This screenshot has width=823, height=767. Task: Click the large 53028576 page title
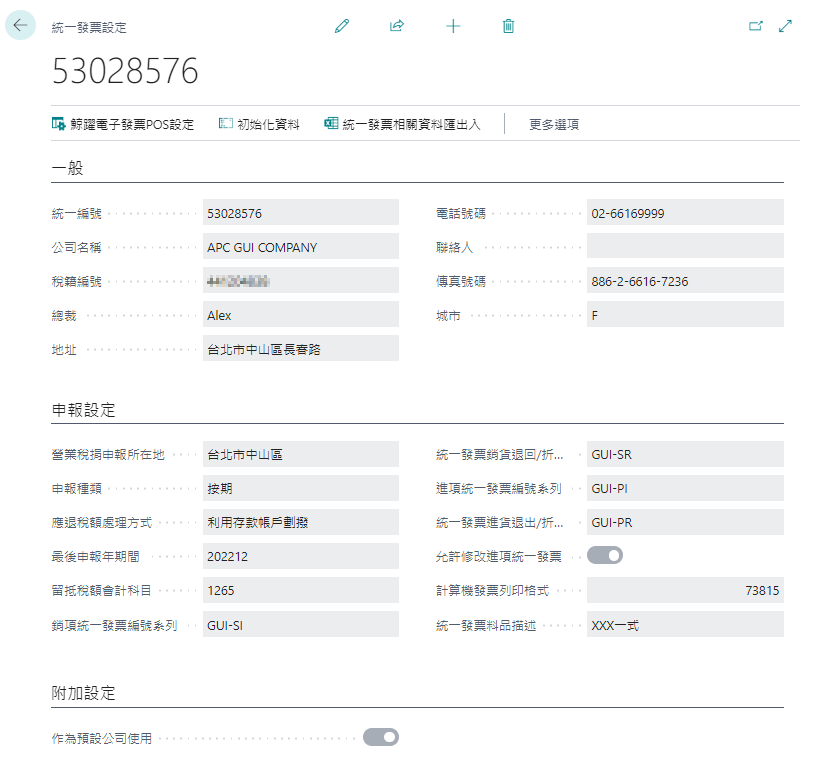125,71
